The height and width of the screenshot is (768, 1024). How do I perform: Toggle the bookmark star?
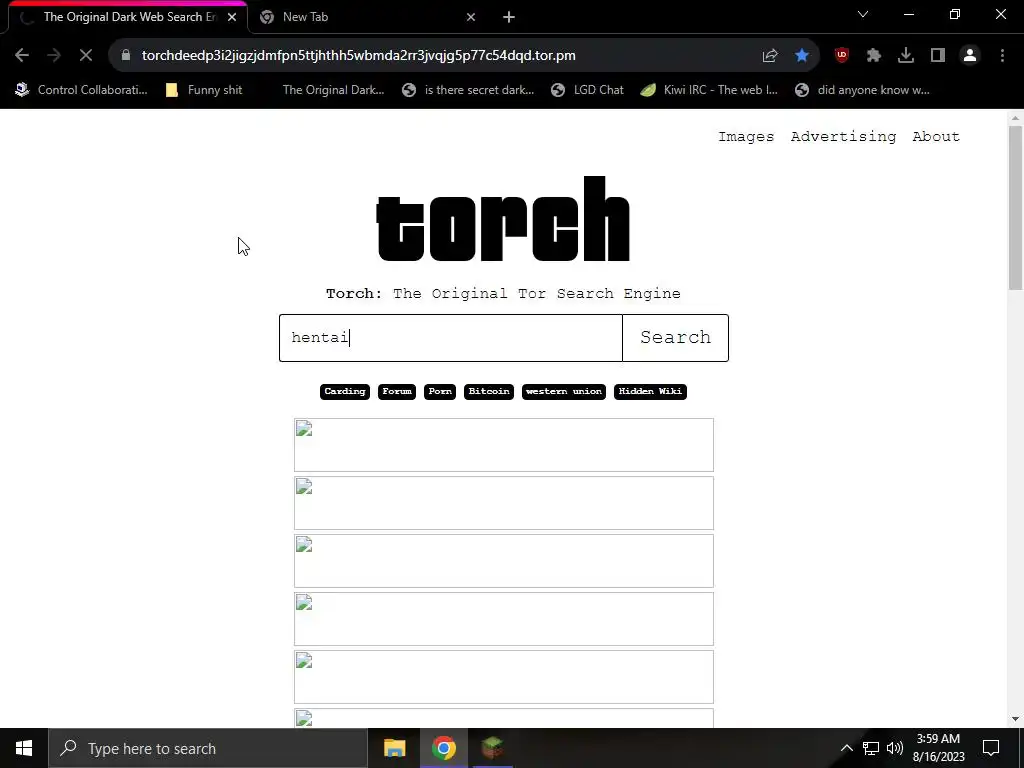[x=802, y=56]
